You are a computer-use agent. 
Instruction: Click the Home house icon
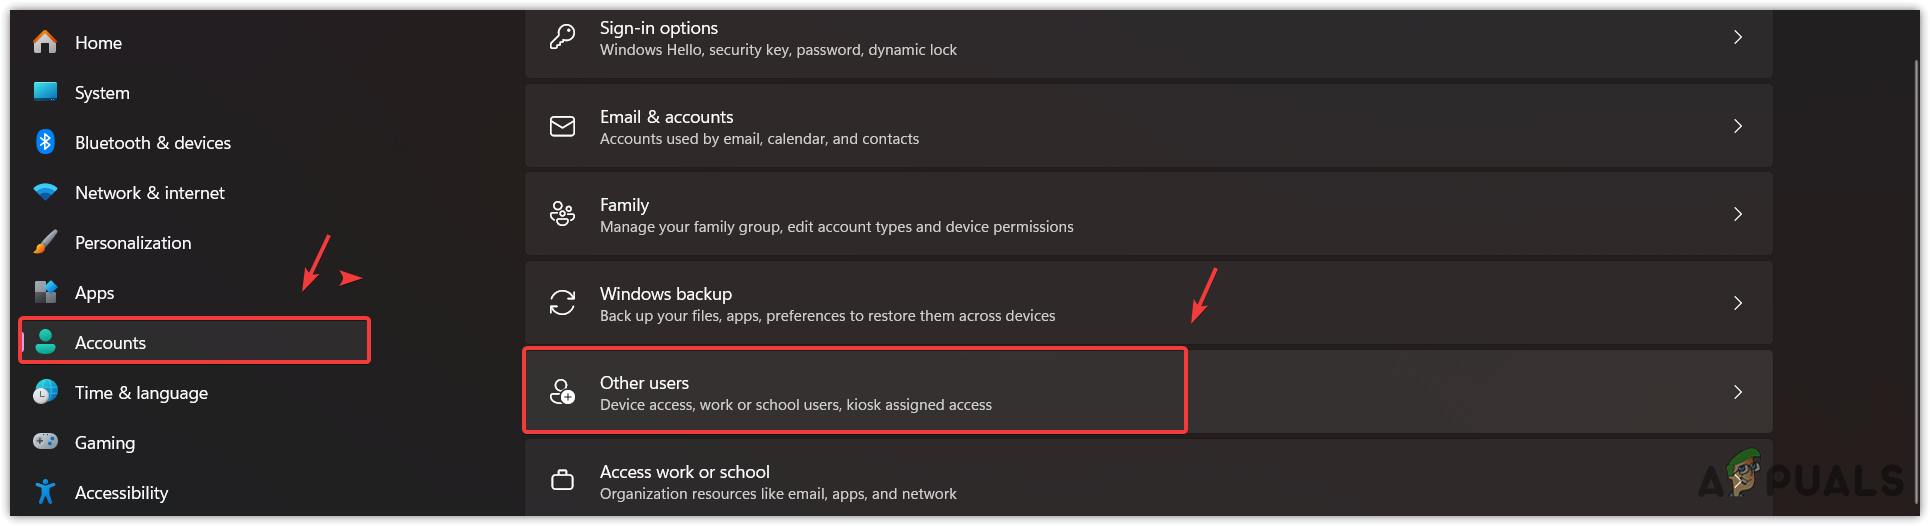pyautogui.click(x=45, y=42)
